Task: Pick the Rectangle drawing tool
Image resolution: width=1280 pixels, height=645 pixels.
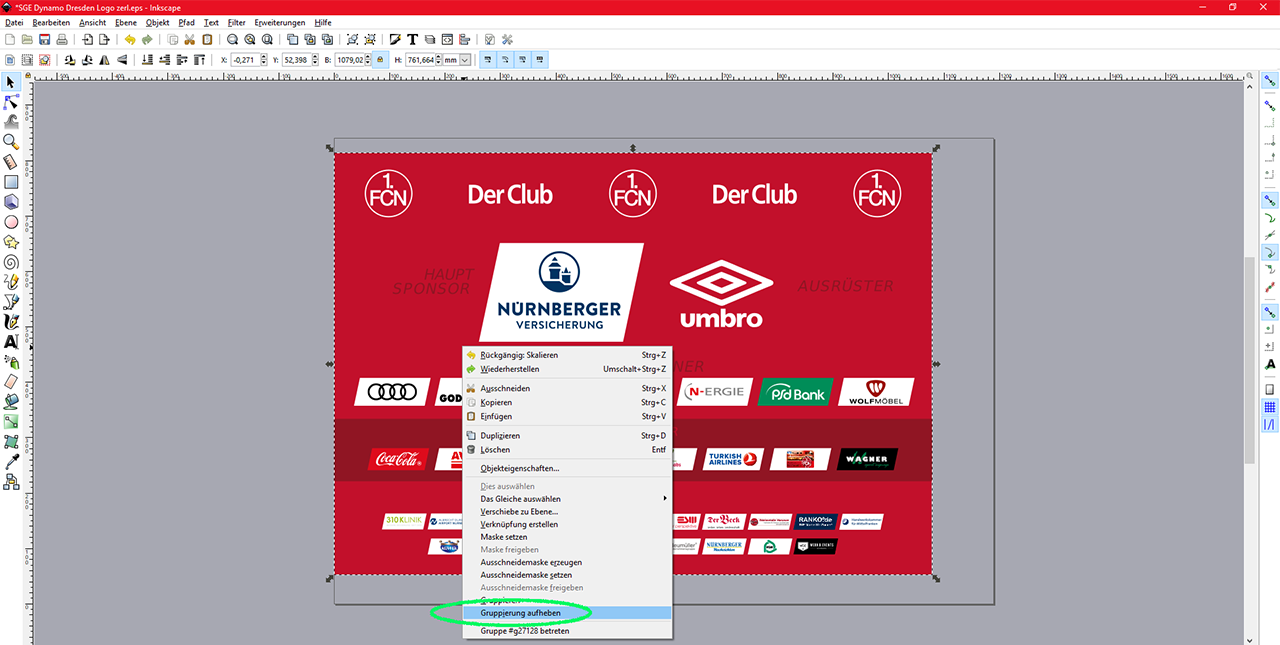Action: (11, 183)
